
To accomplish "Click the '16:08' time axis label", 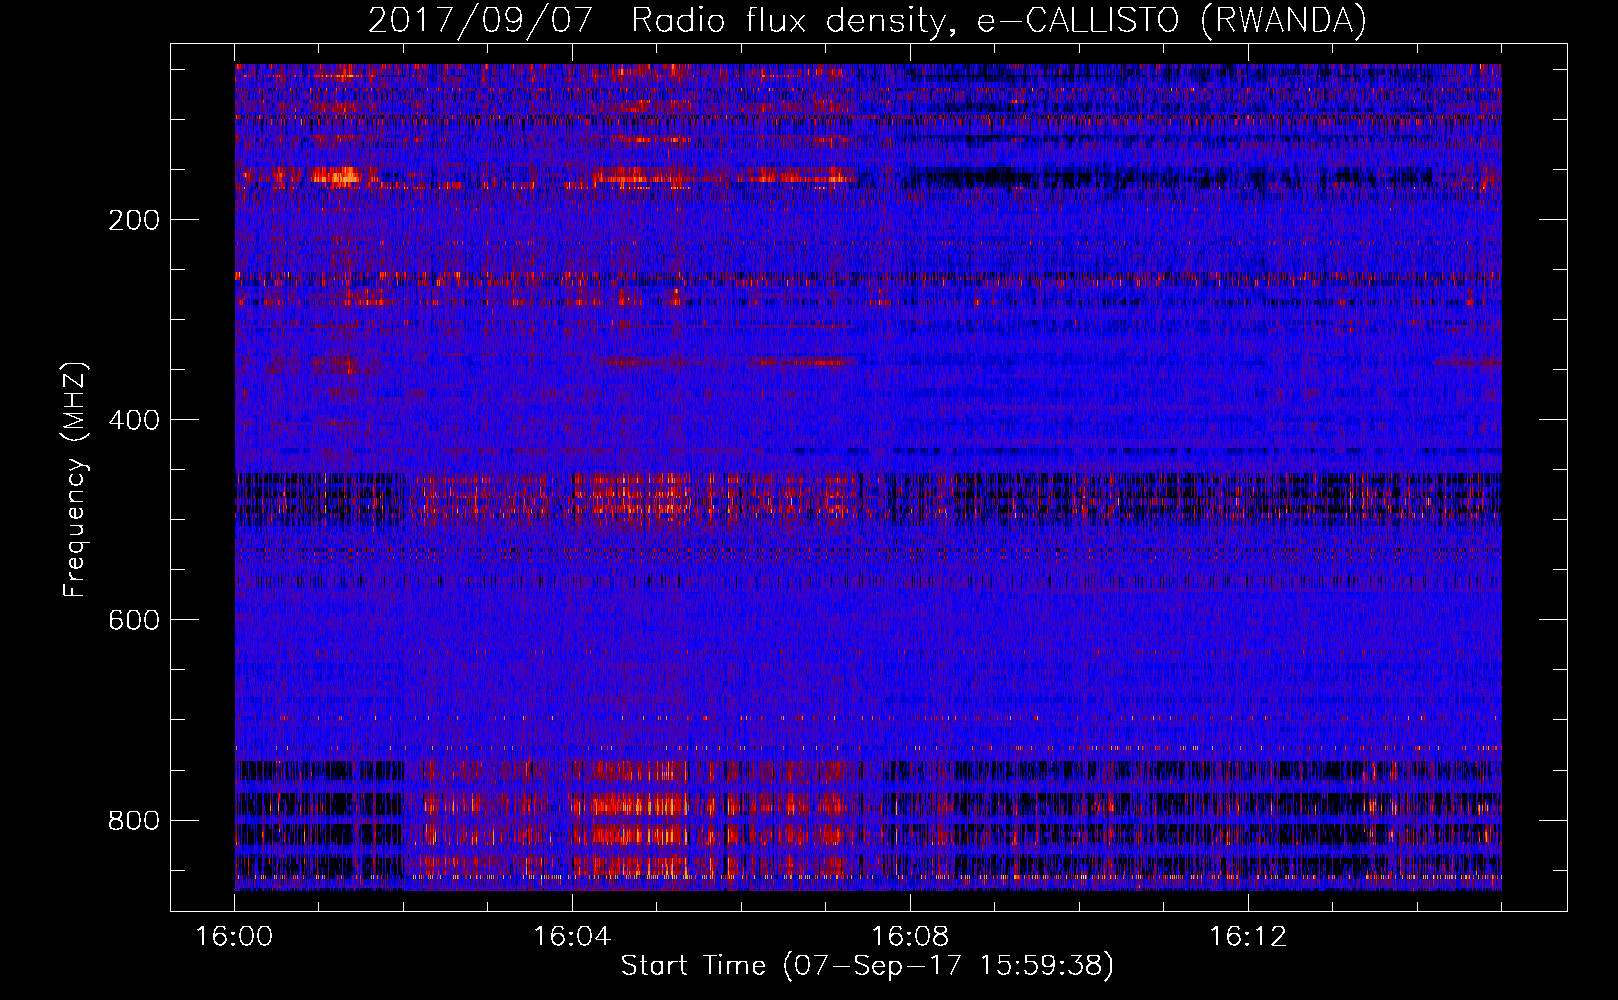I will pos(910,937).
